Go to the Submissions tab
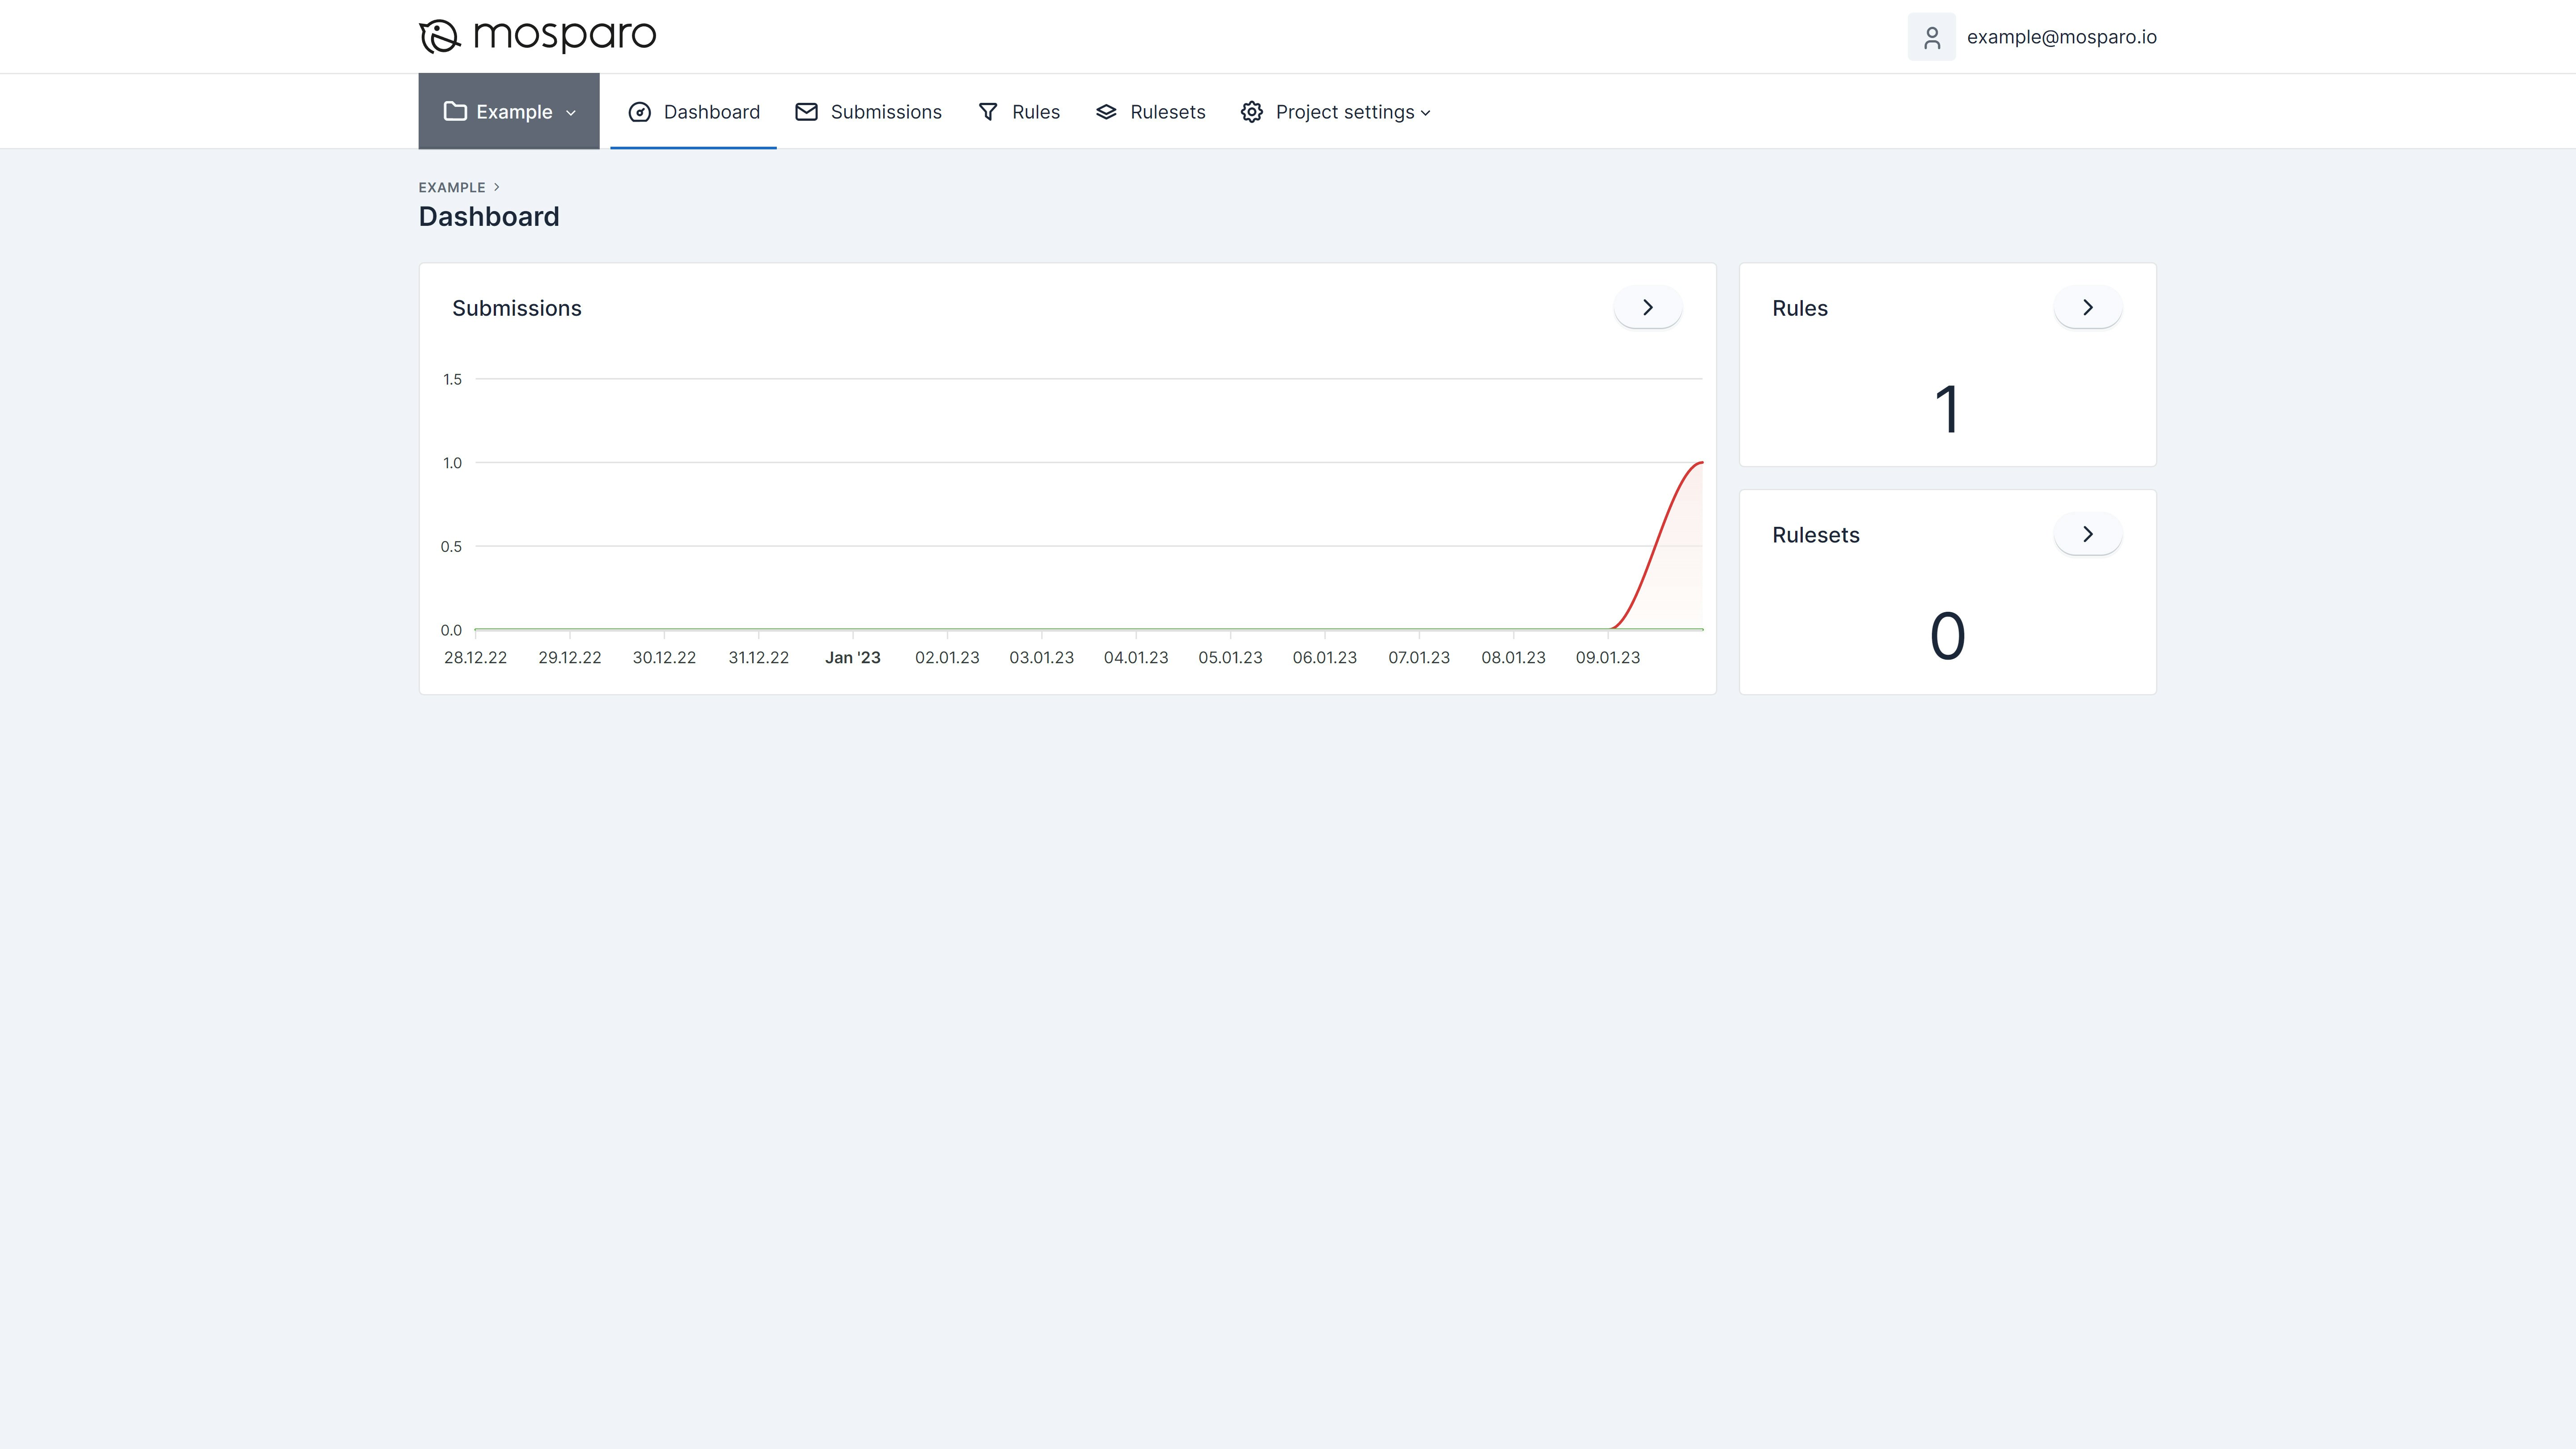 (868, 112)
